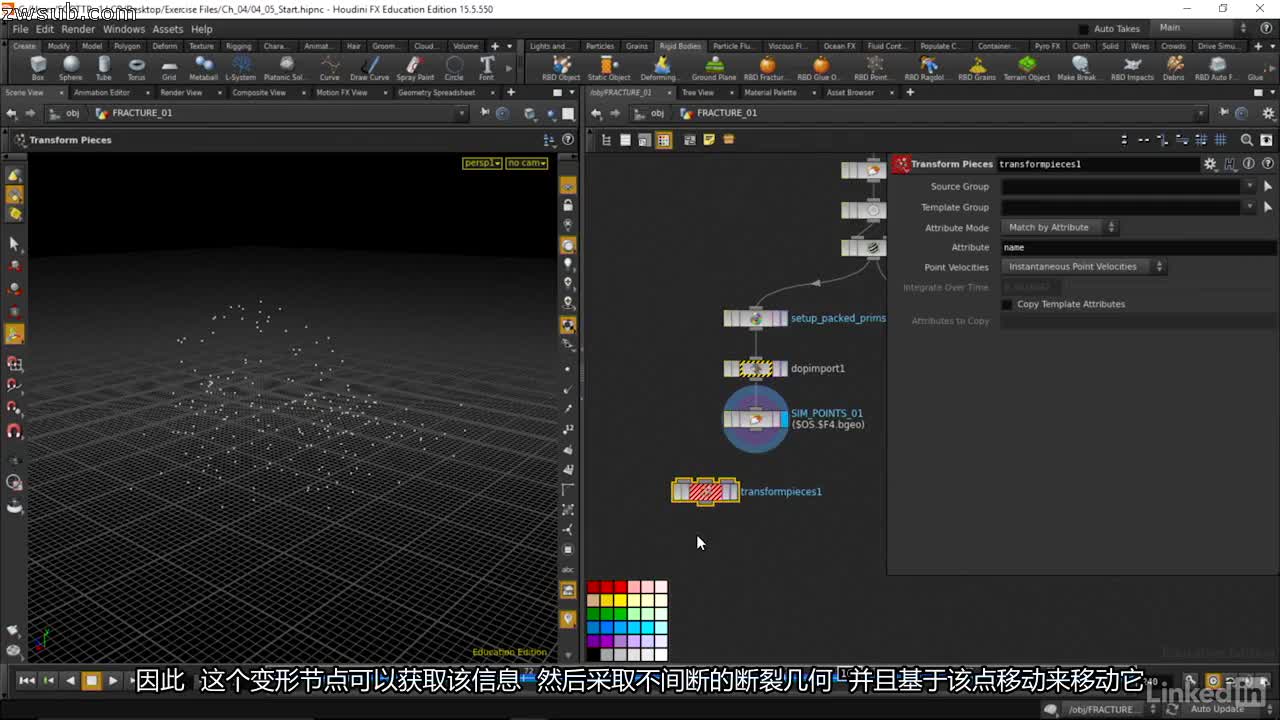Toggle Auto Update mode at bottom right
Image resolution: width=1280 pixels, height=720 pixels.
tap(1218, 708)
